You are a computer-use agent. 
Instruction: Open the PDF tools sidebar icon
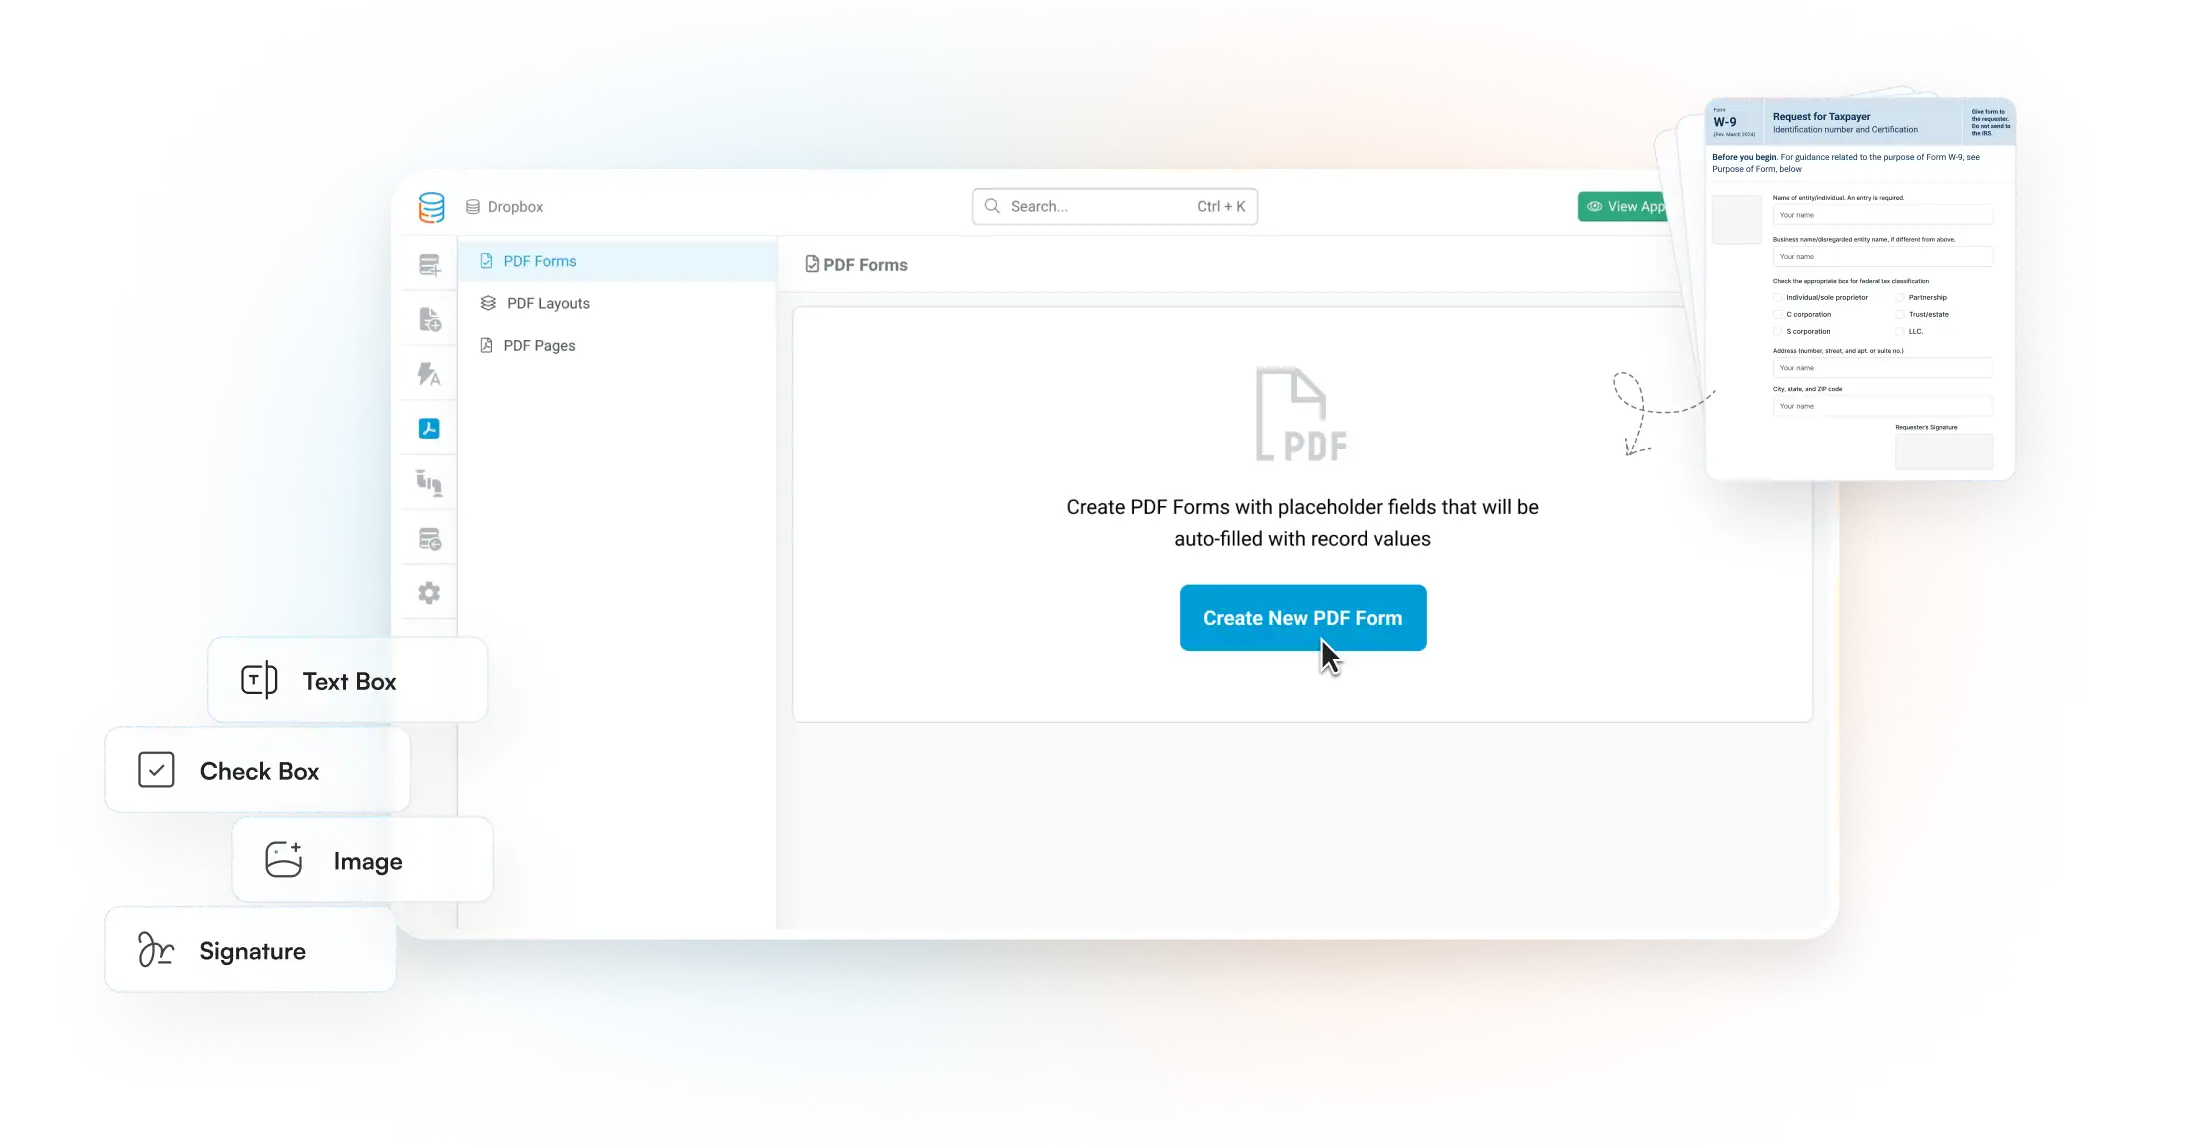click(x=429, y=429)
